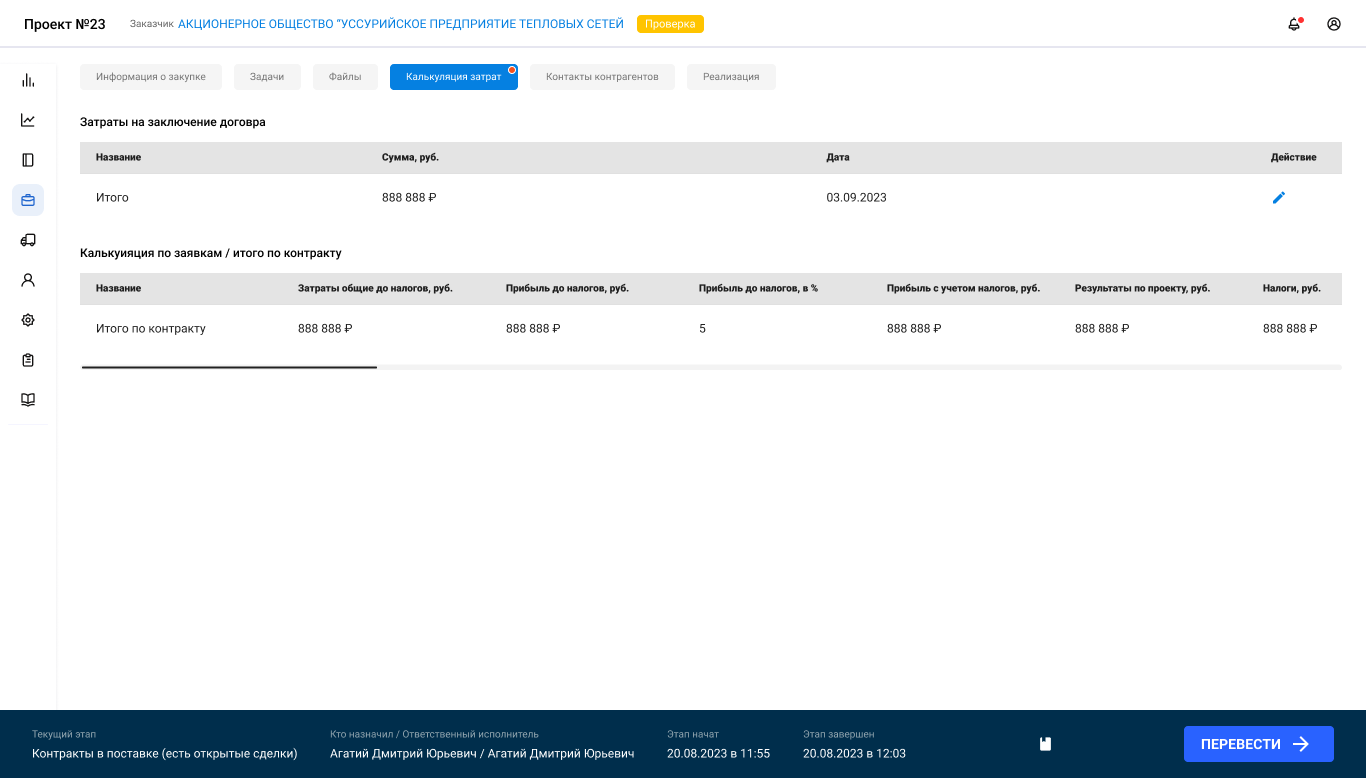Open the line graph analytics sidebar icon
This screenshot has height=778, width=1366.
point(28,120)
